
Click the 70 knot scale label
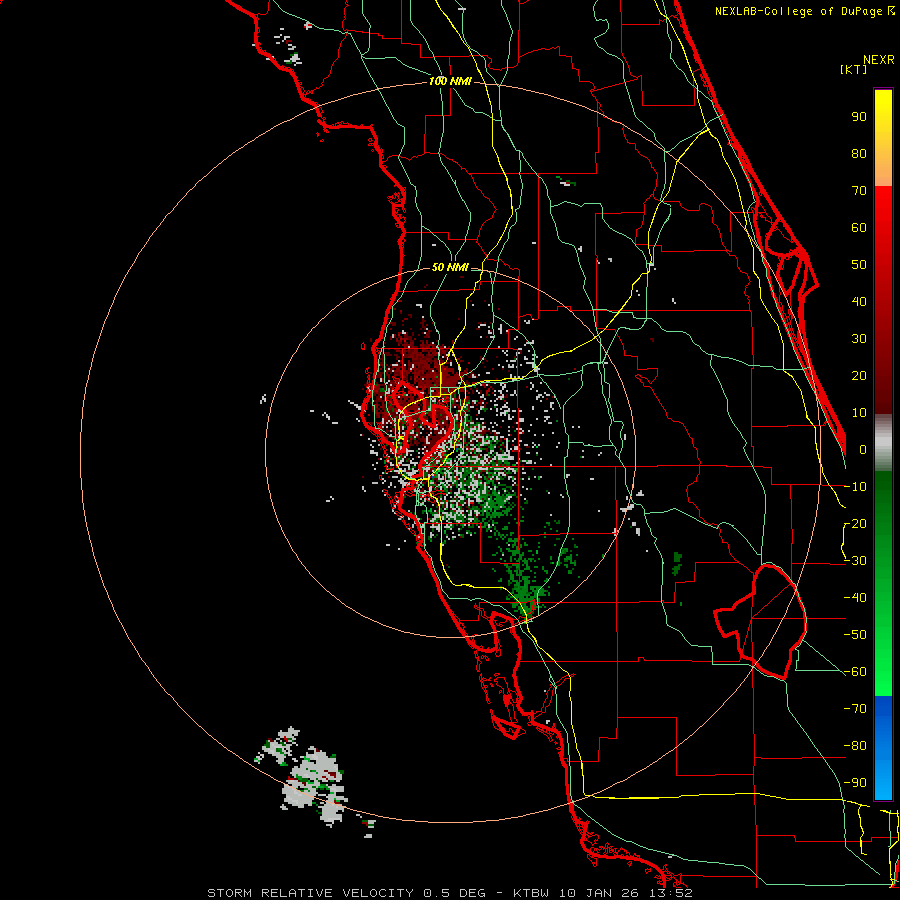tap(859, 191)
